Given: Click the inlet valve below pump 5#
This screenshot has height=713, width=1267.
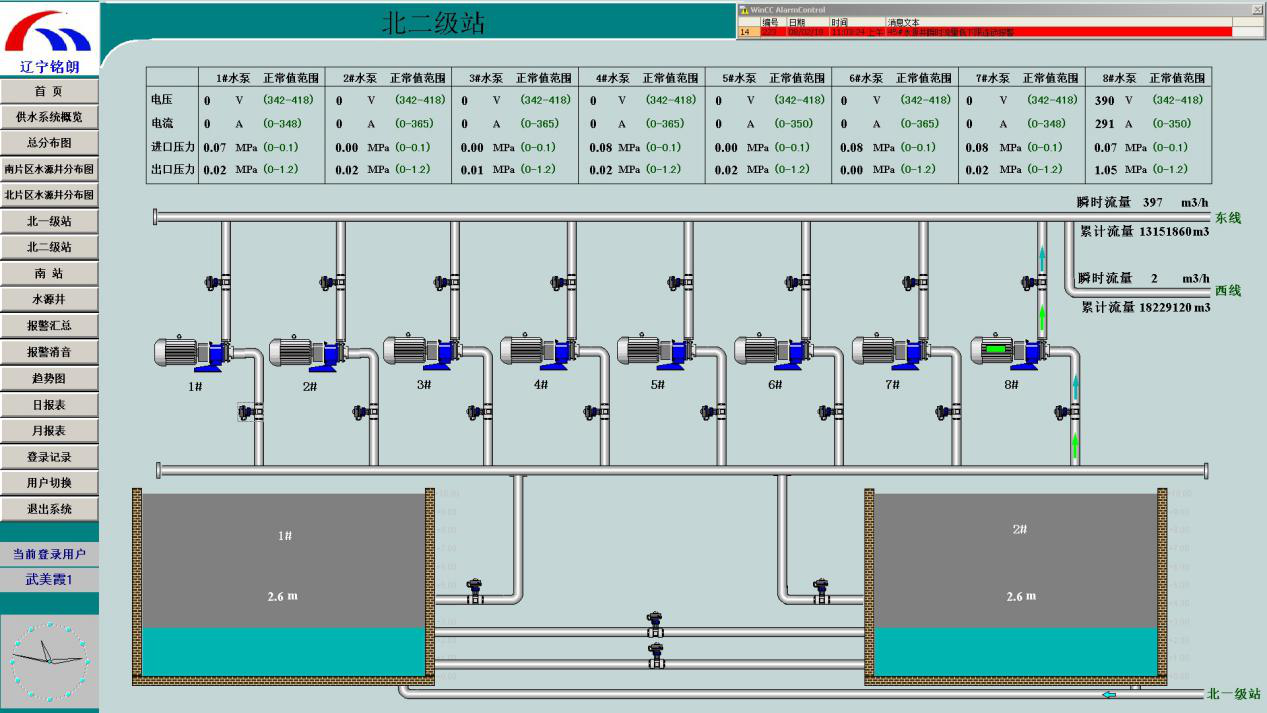Looking at the screenshot, I should tap(712, 411).
